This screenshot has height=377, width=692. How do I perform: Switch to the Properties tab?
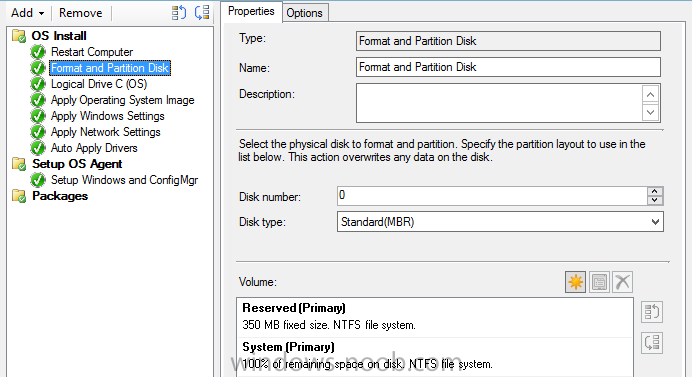(x=251, y=11)
